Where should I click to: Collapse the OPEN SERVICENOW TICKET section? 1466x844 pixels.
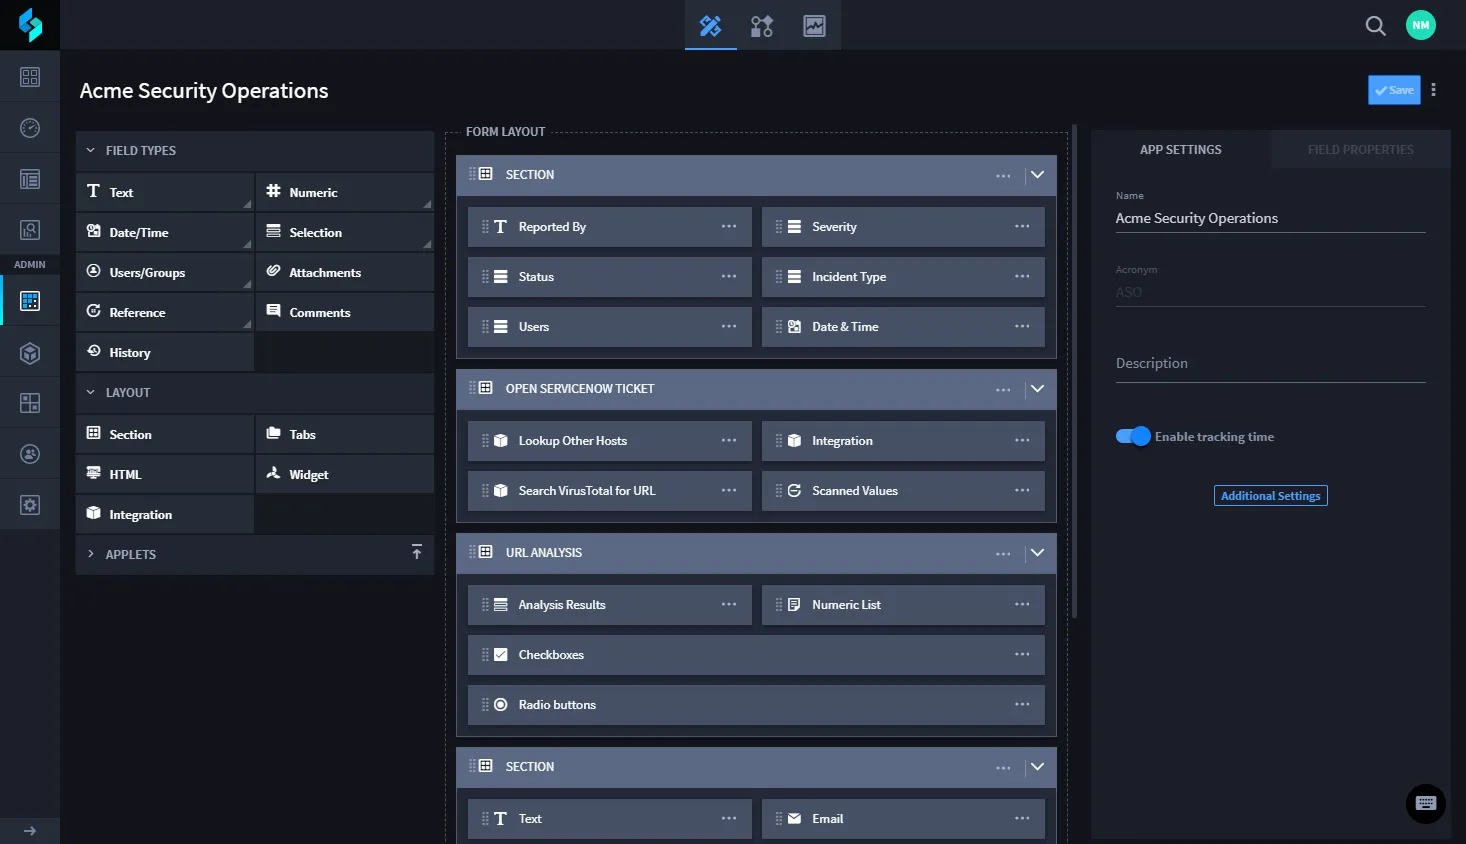[x=1037, y=389]
